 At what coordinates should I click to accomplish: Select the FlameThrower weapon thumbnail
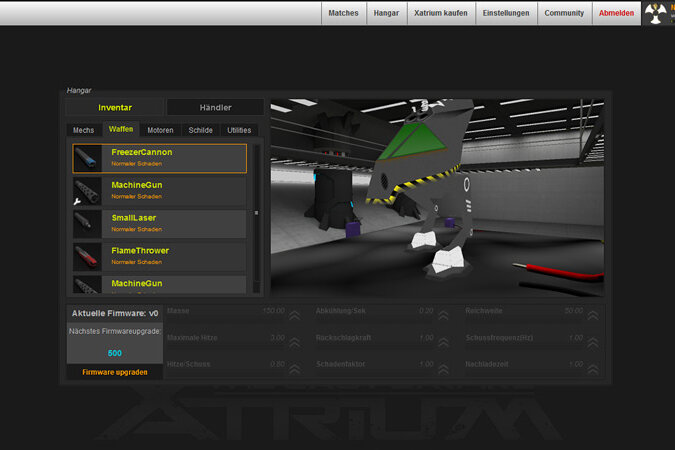coord(87,257)
